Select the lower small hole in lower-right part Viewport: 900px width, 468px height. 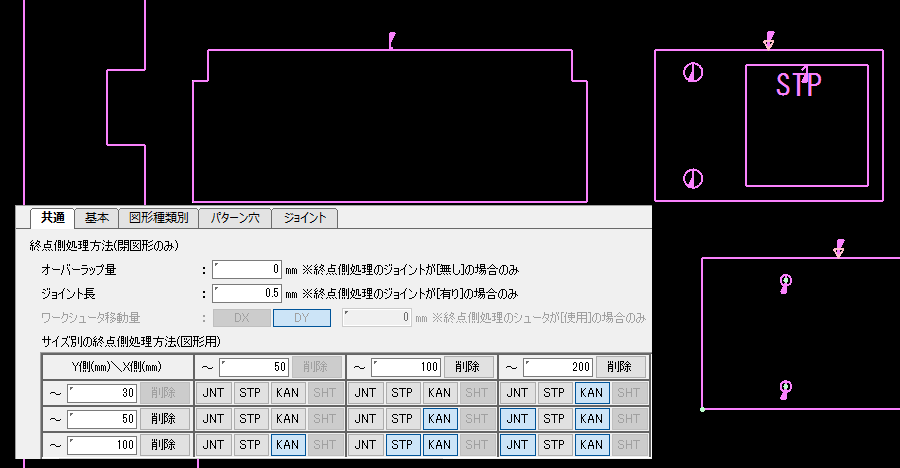point(785,389)
